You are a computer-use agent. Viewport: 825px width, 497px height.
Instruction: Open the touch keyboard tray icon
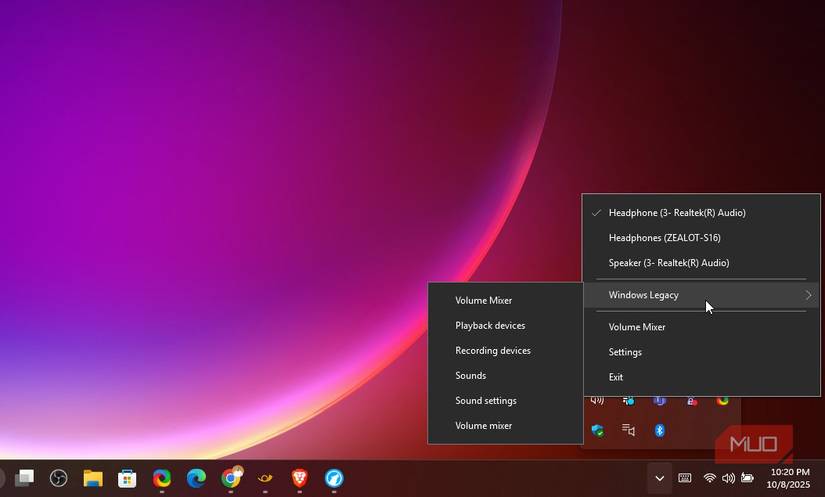(x=685, y=478)
